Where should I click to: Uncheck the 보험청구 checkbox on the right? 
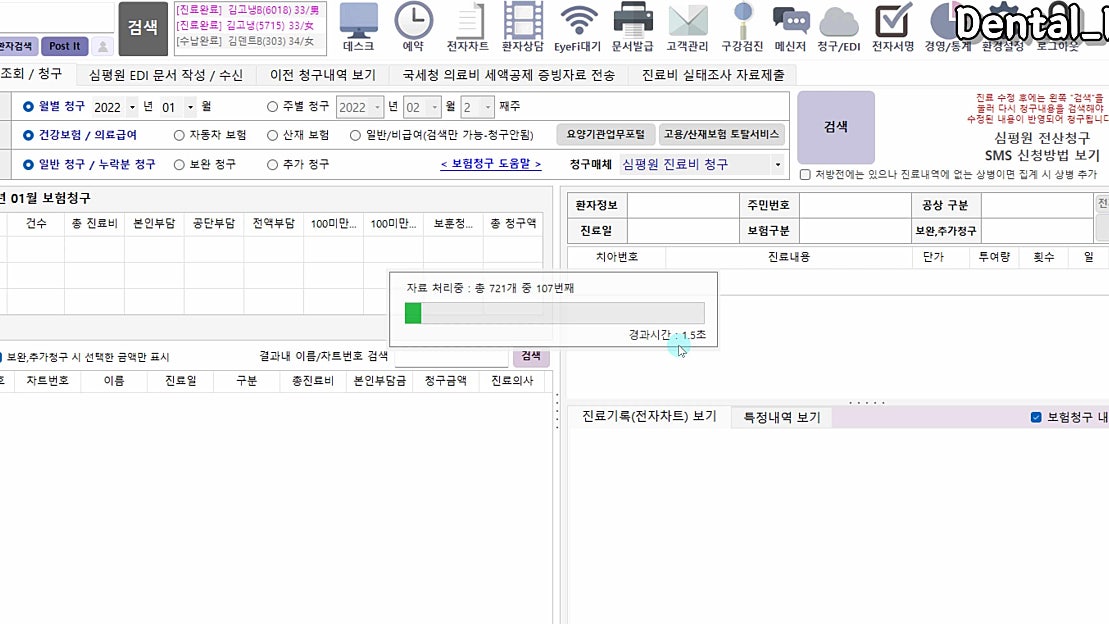coord(1037,416)
